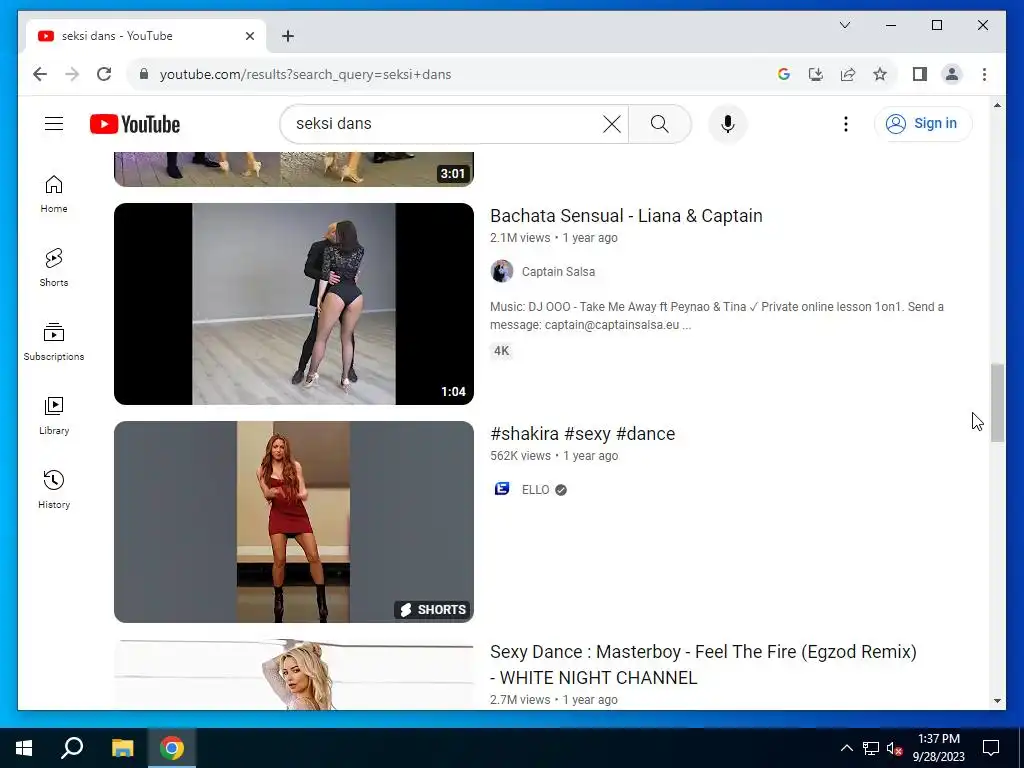Bookmark this page with the star icon
The height and width of the screenshot is (768, 1024).
pyautogui.click(x=880, y=74)
